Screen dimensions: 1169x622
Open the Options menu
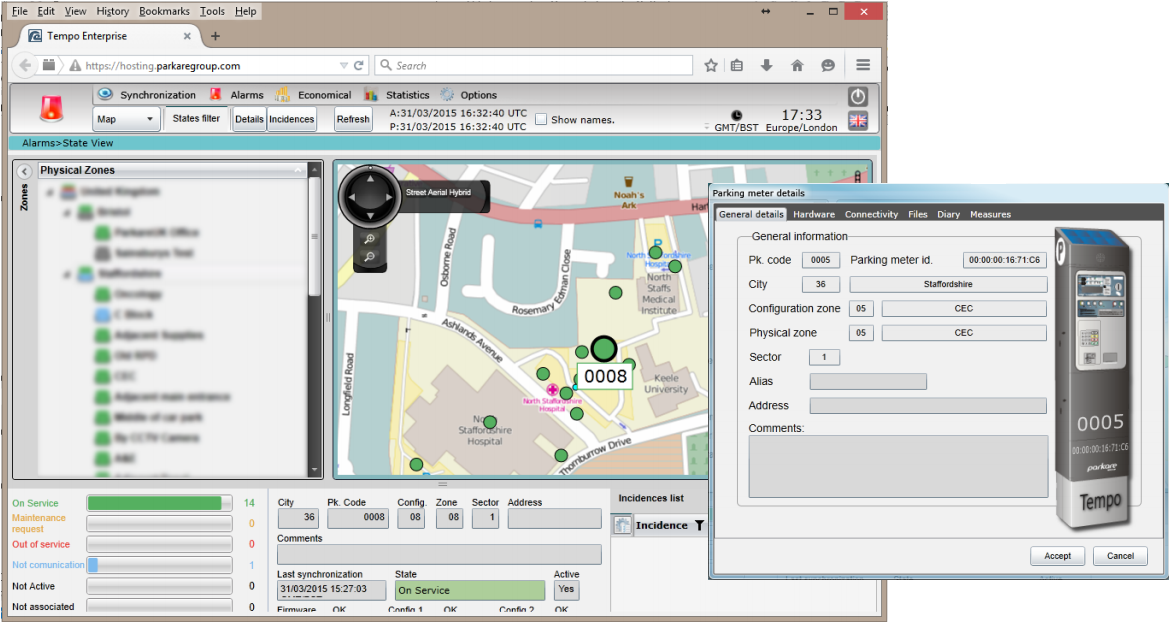click(469, 95)
